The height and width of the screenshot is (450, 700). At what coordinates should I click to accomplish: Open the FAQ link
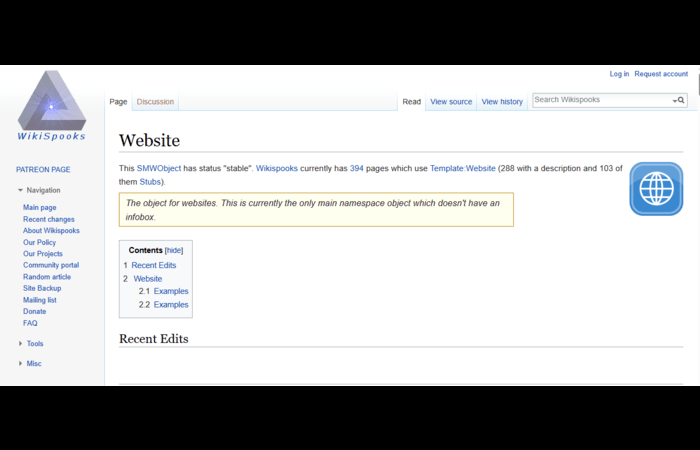point(30,323)
